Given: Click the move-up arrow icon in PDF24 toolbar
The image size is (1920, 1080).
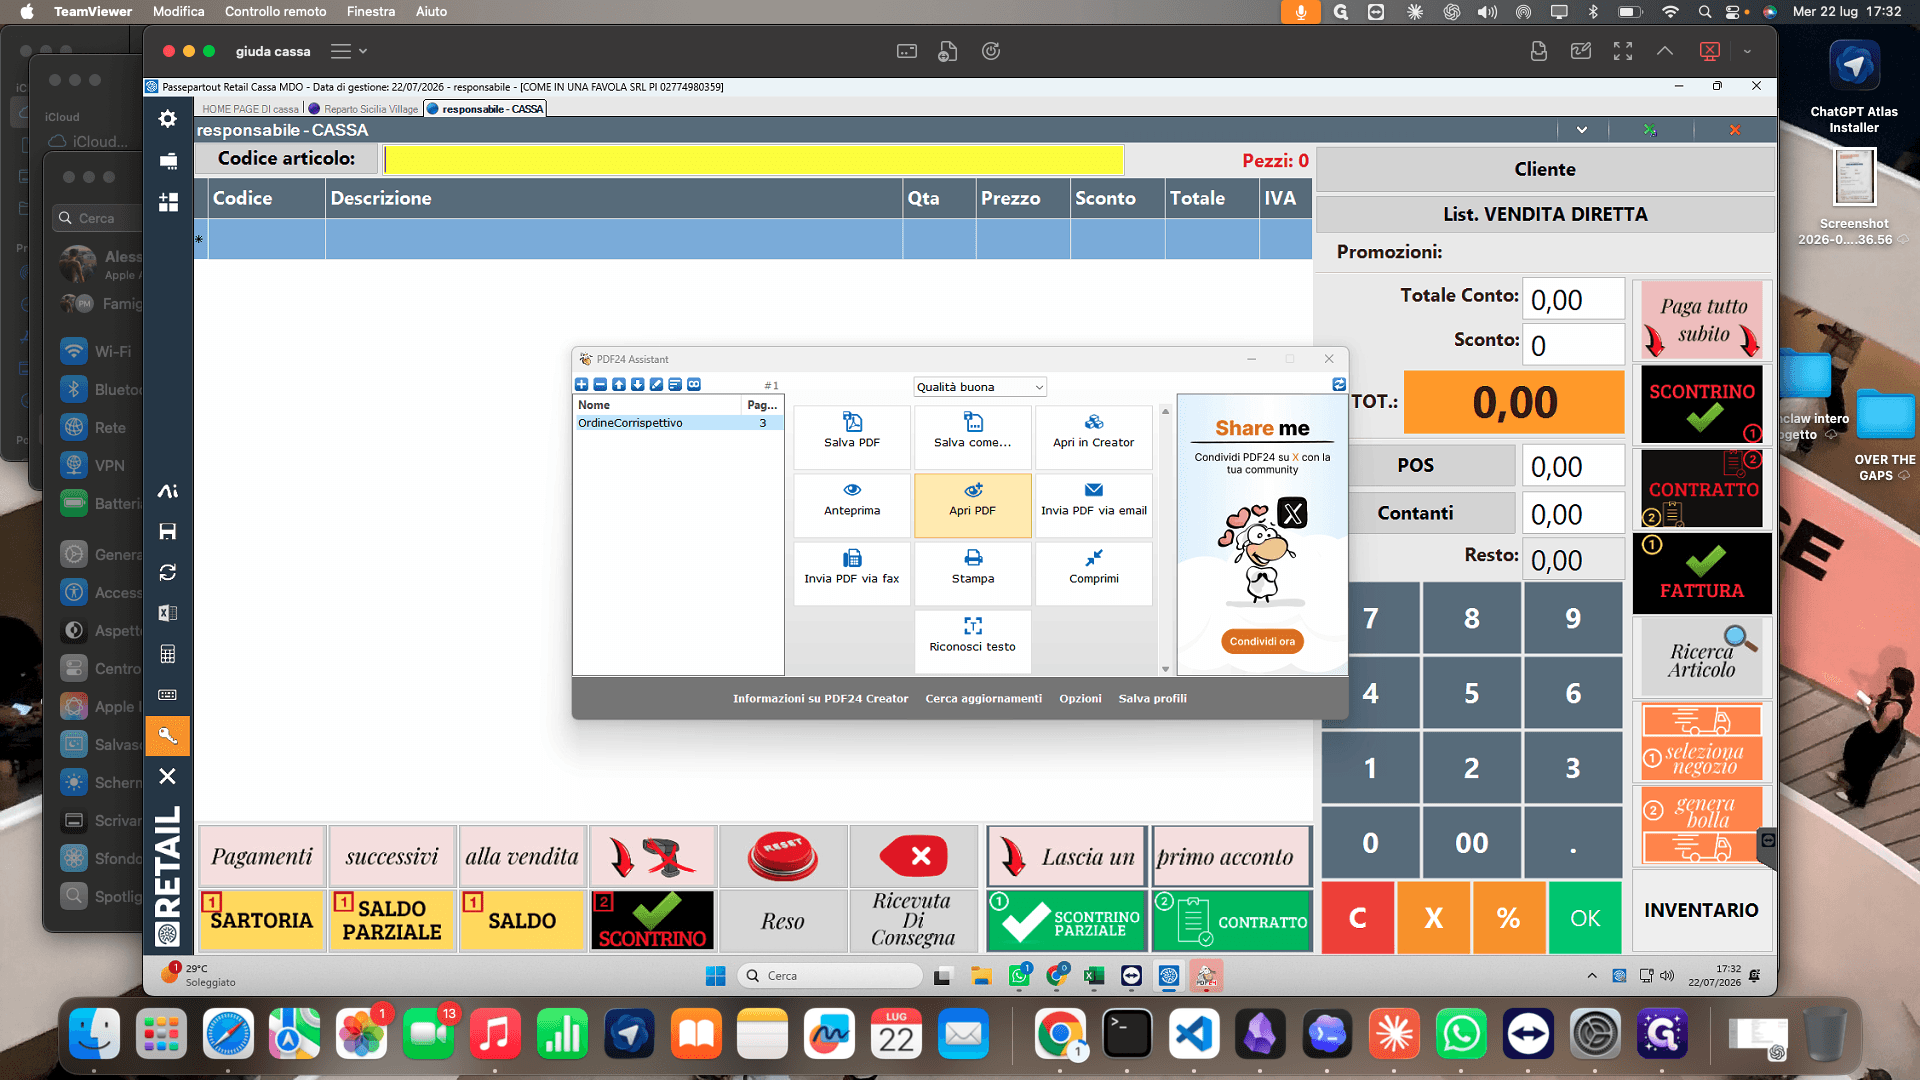Looking at the screenshot, I should tap(619, 384).
